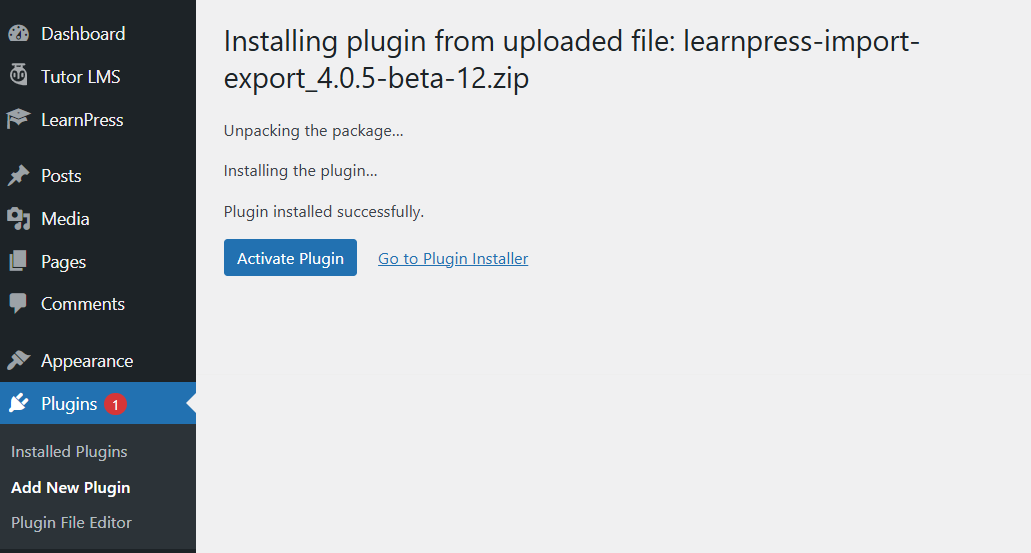The width and height of the screenshot is (1031, 553).
Task: Open Installed Plugins submenu item
Action: [69, 452]
